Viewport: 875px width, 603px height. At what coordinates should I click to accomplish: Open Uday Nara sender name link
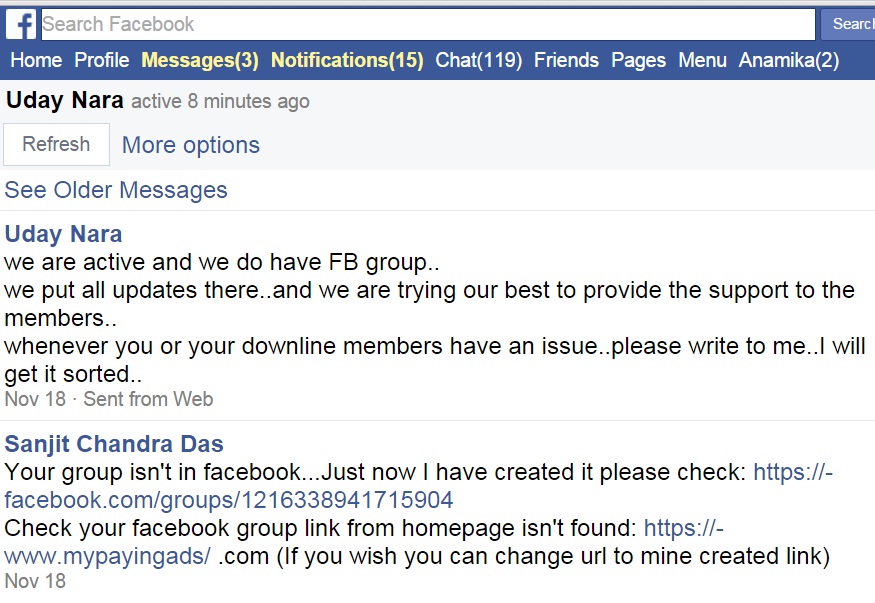pos(64,234)
